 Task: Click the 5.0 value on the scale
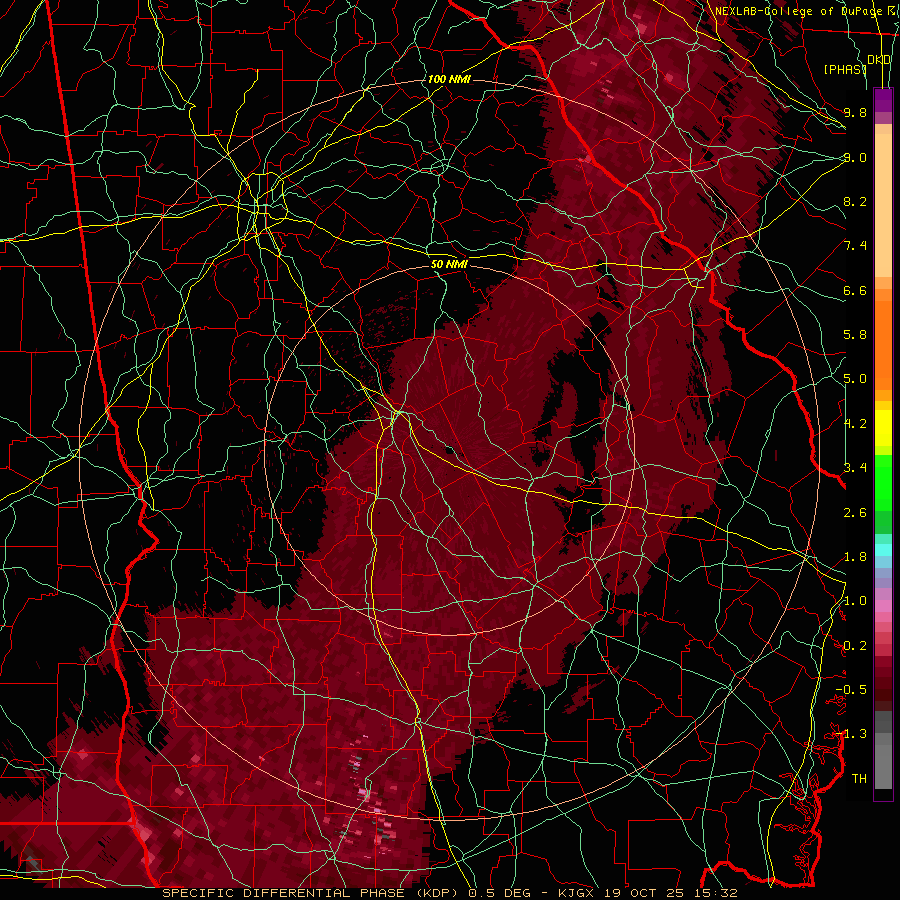point(855,379)
